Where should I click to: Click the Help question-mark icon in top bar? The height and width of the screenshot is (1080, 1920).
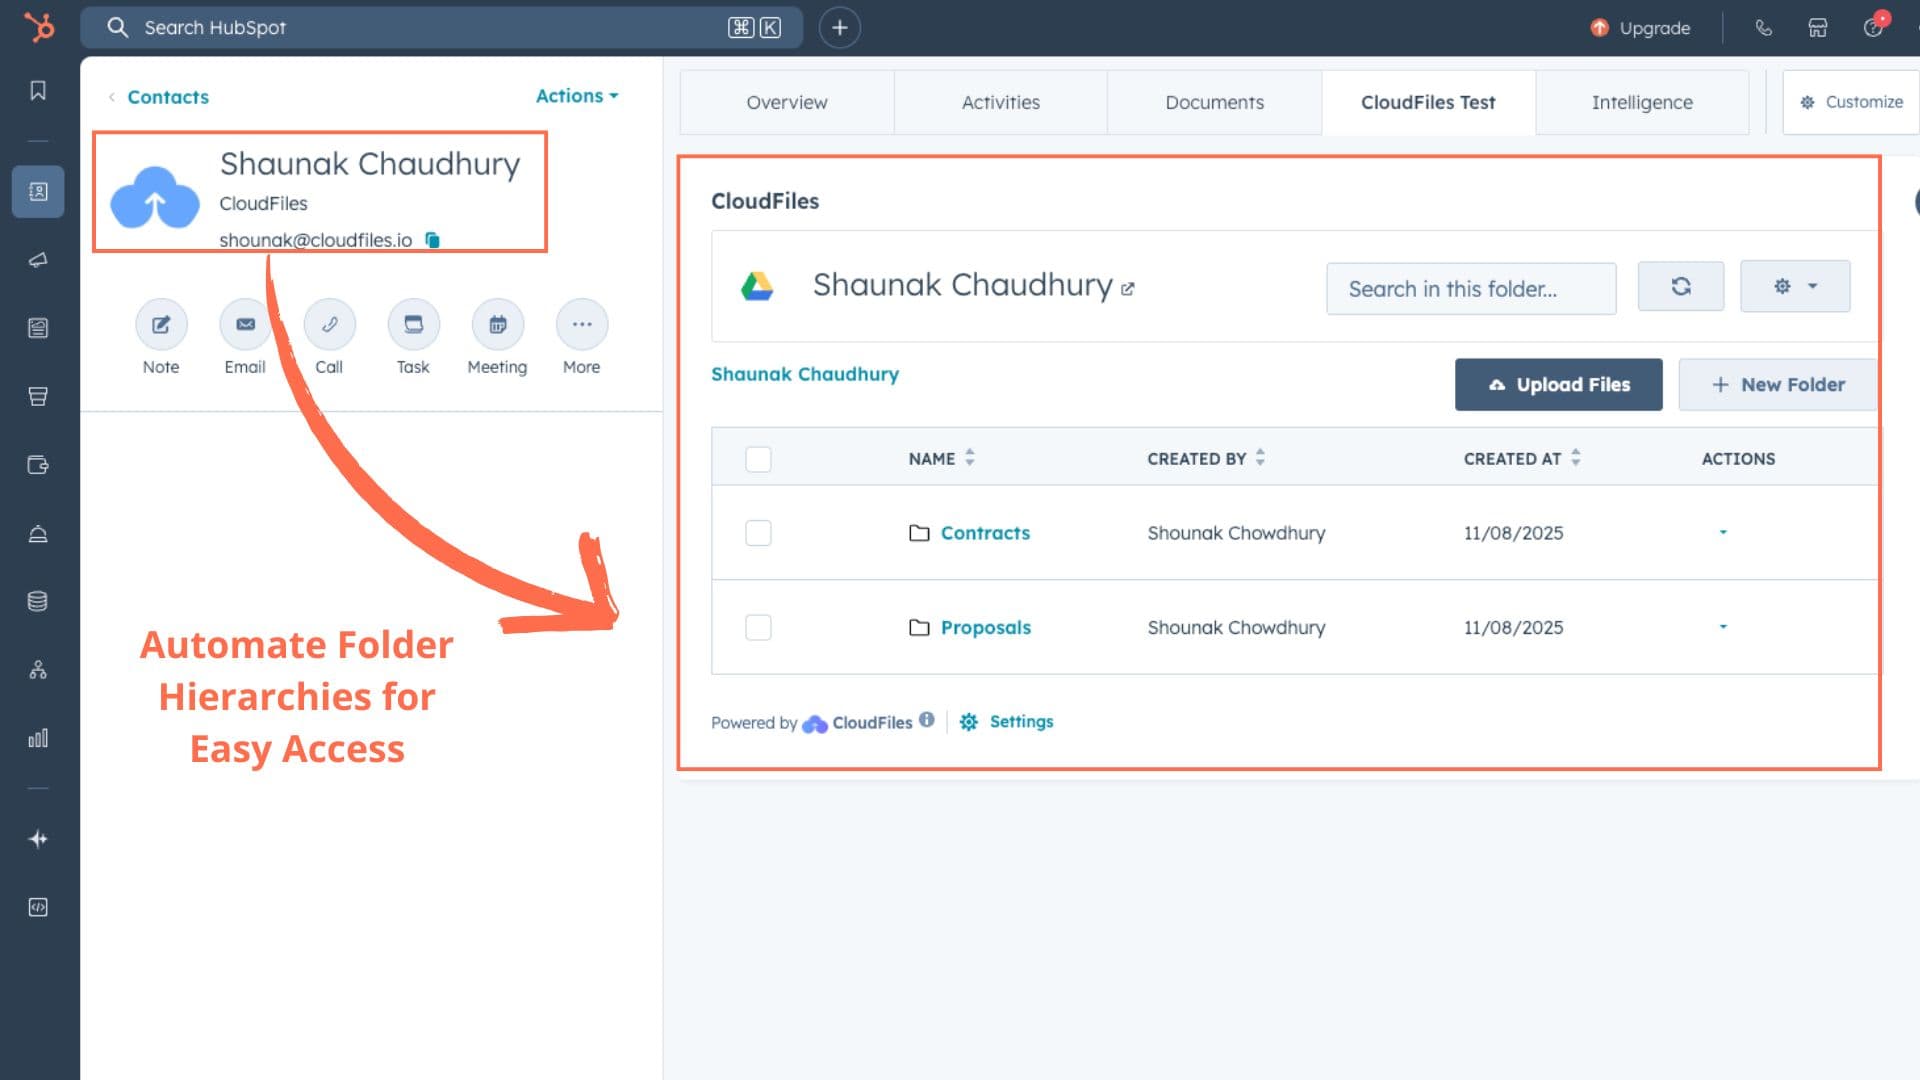coord(1874,27)
